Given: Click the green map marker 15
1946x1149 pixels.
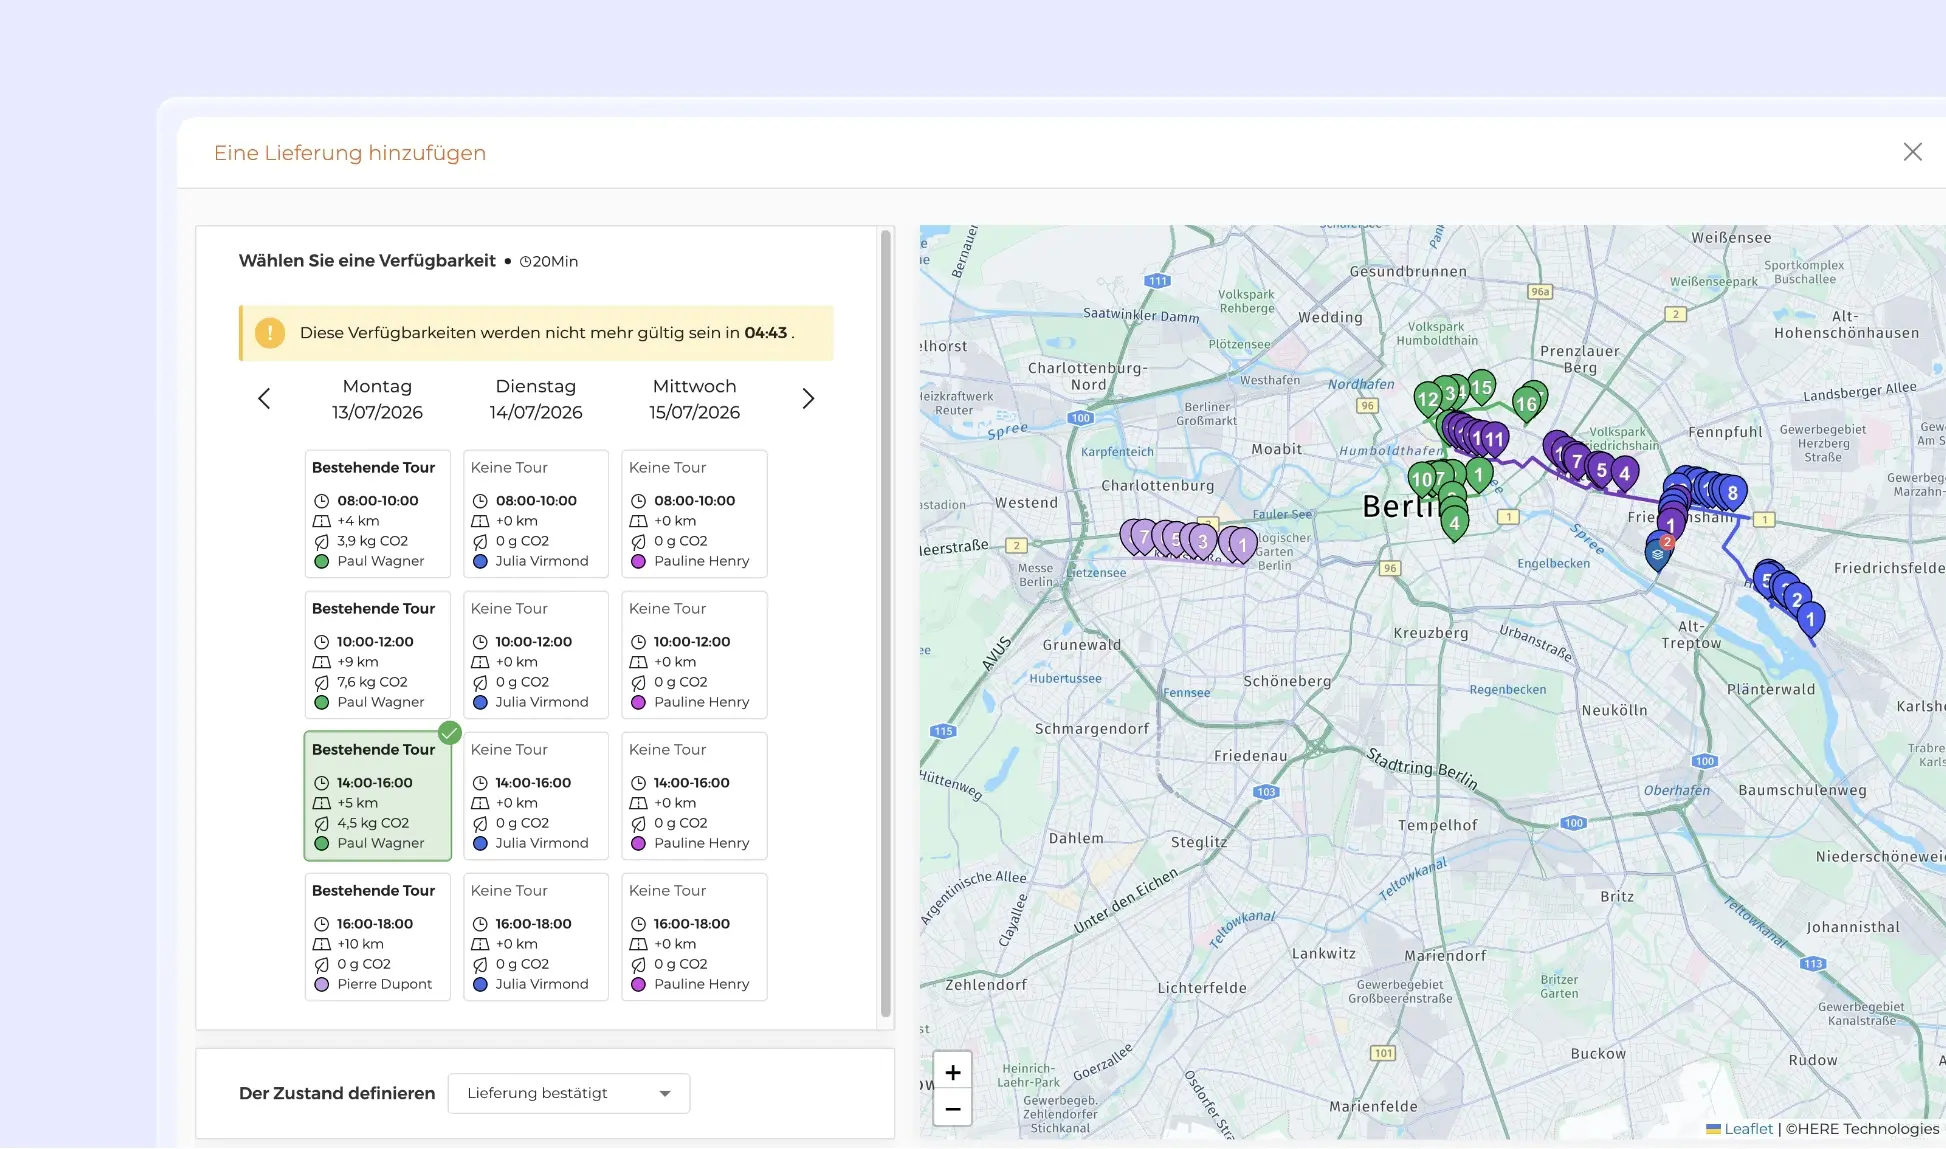Looking at the screenshot, I should pos(1482,387).
